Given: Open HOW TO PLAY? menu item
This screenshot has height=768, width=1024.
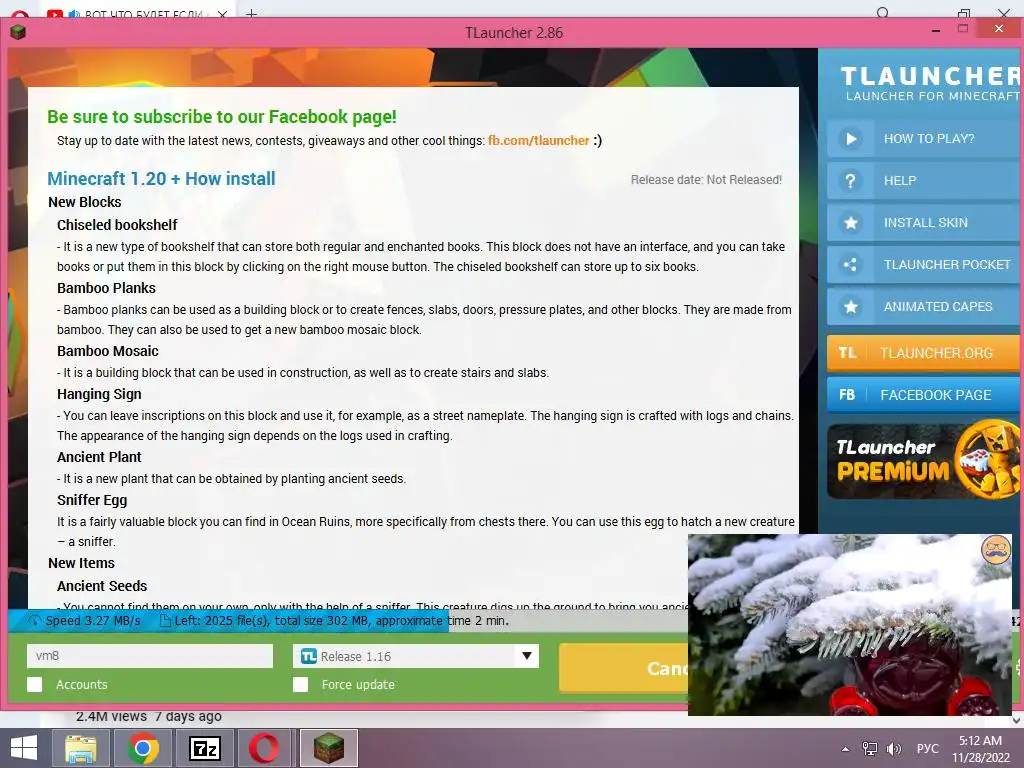Looking at the screenshot, I should (925, 138).
